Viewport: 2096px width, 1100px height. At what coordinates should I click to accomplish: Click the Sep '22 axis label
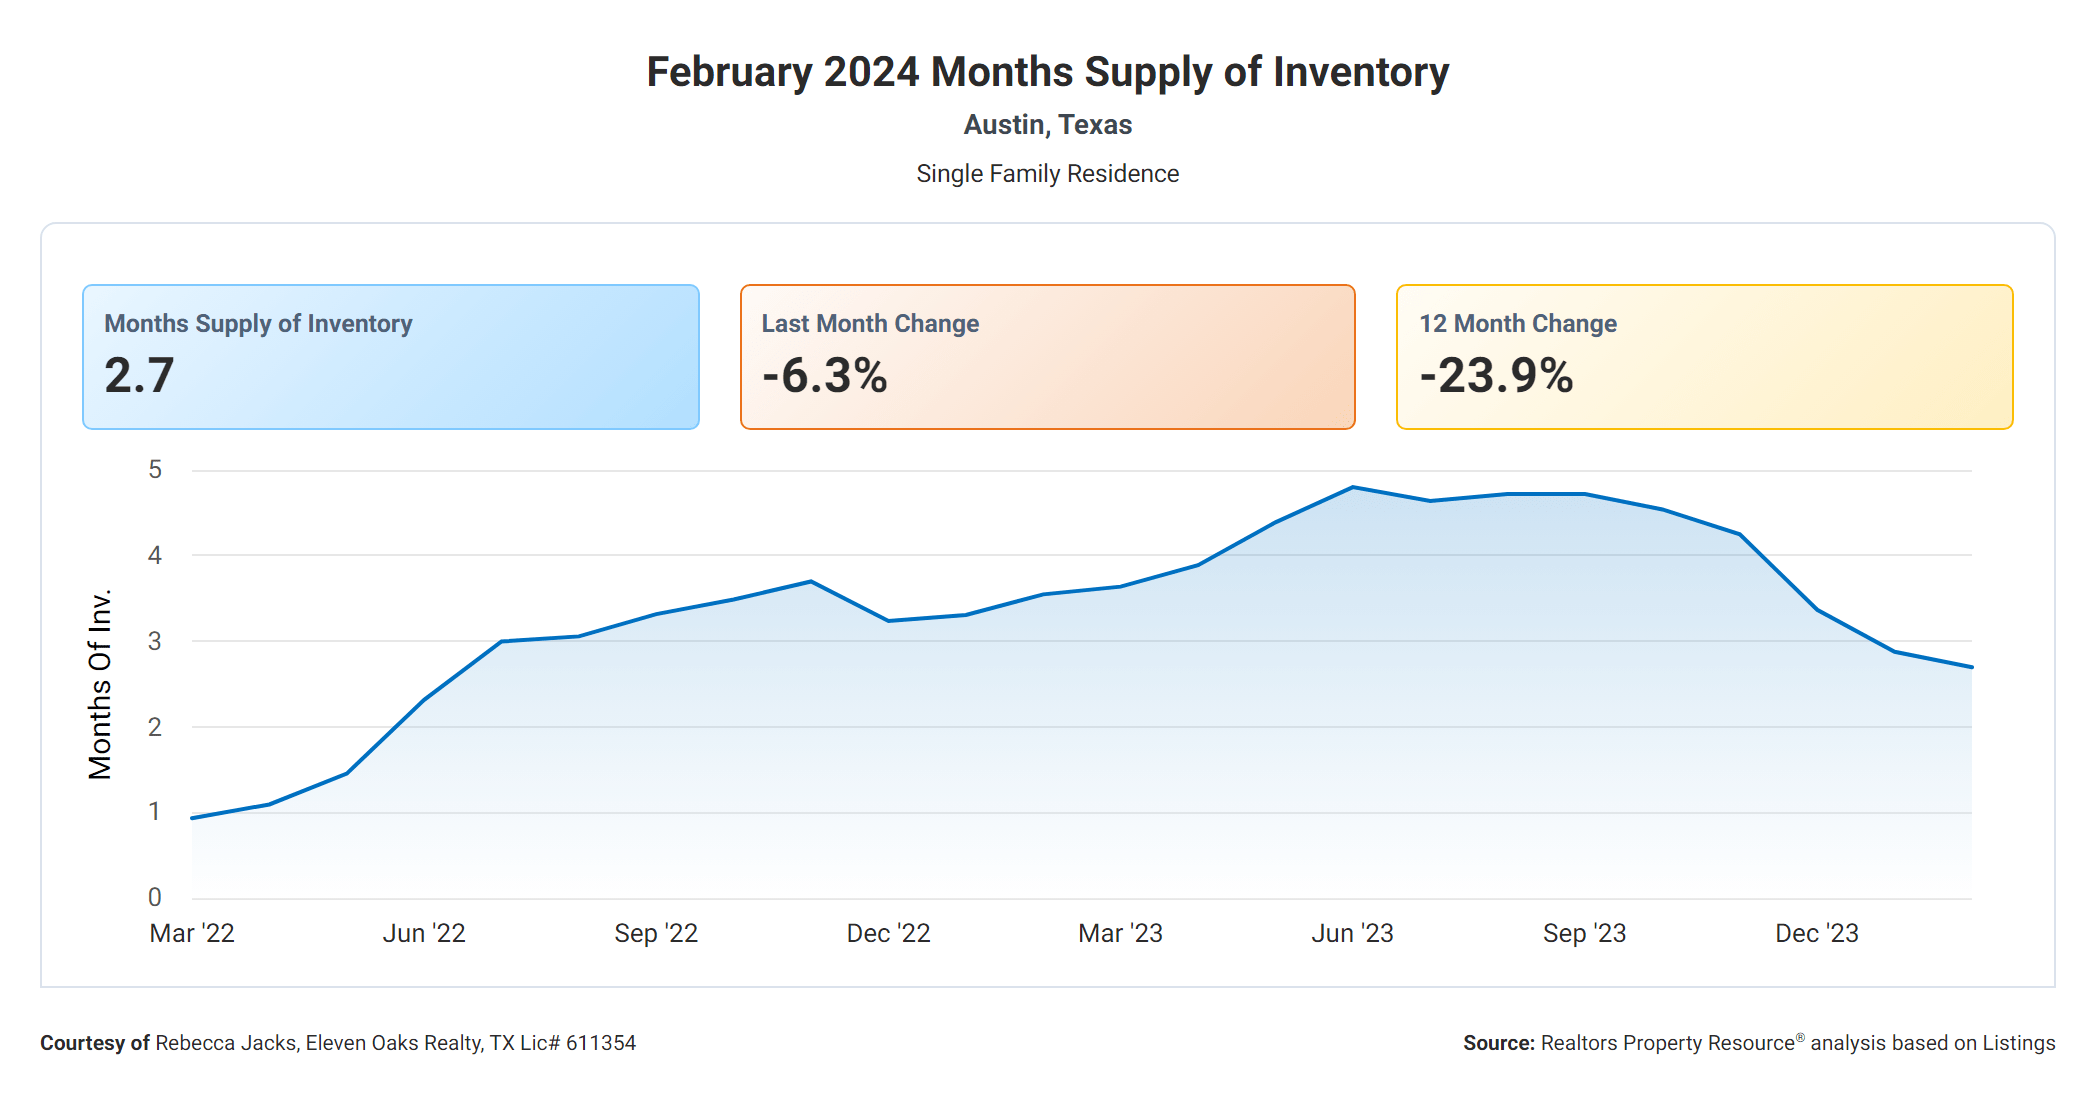[x=656, y=933]
